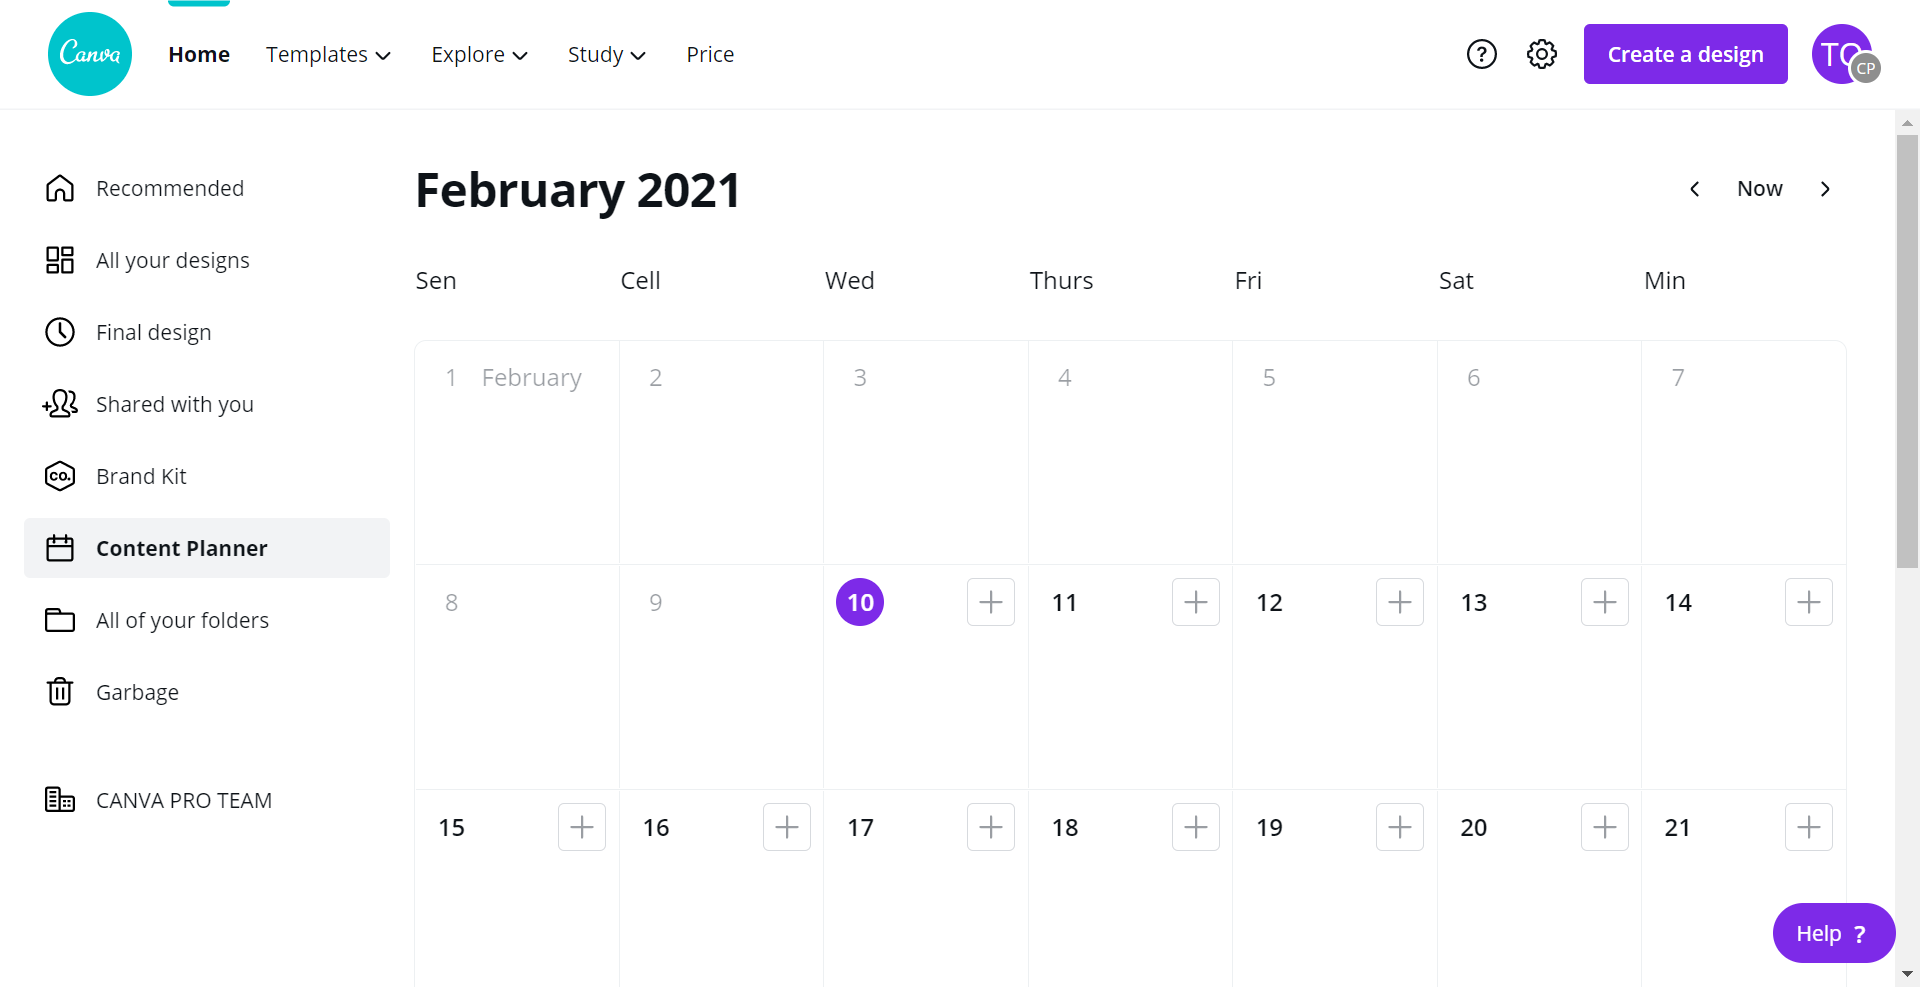Viewport: 1920px width, 987px height.
Task: Click the user profile avatar
Action: (1841, 54)
